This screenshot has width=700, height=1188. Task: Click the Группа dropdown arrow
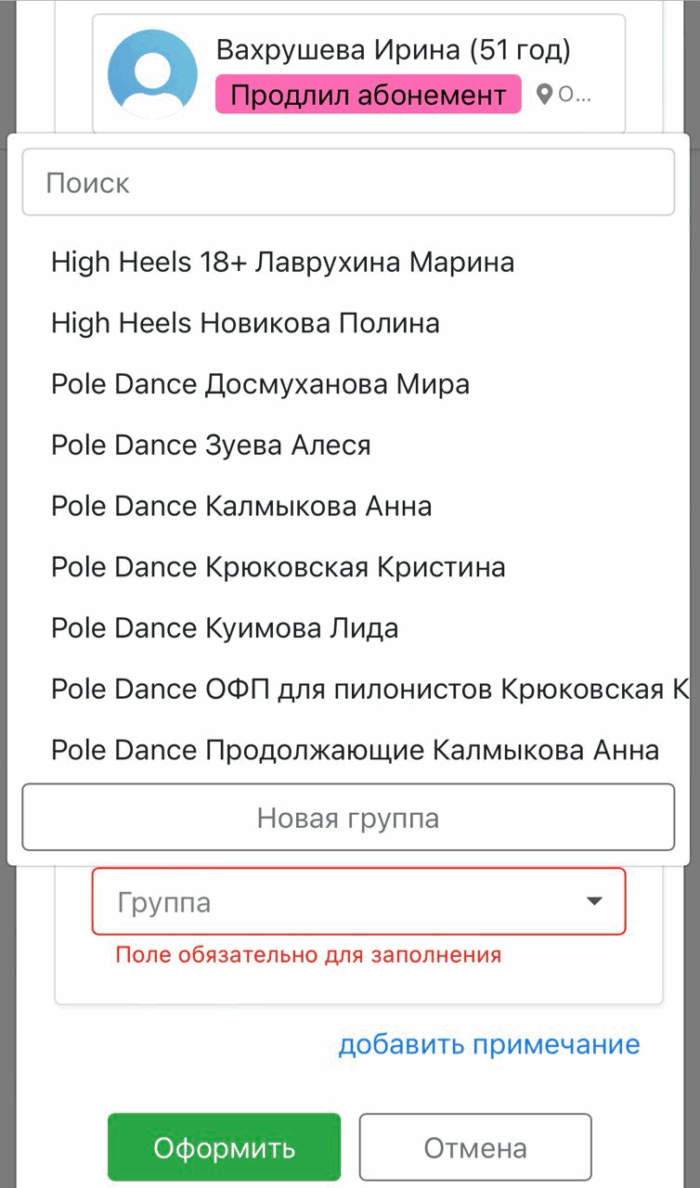(594, 902)
